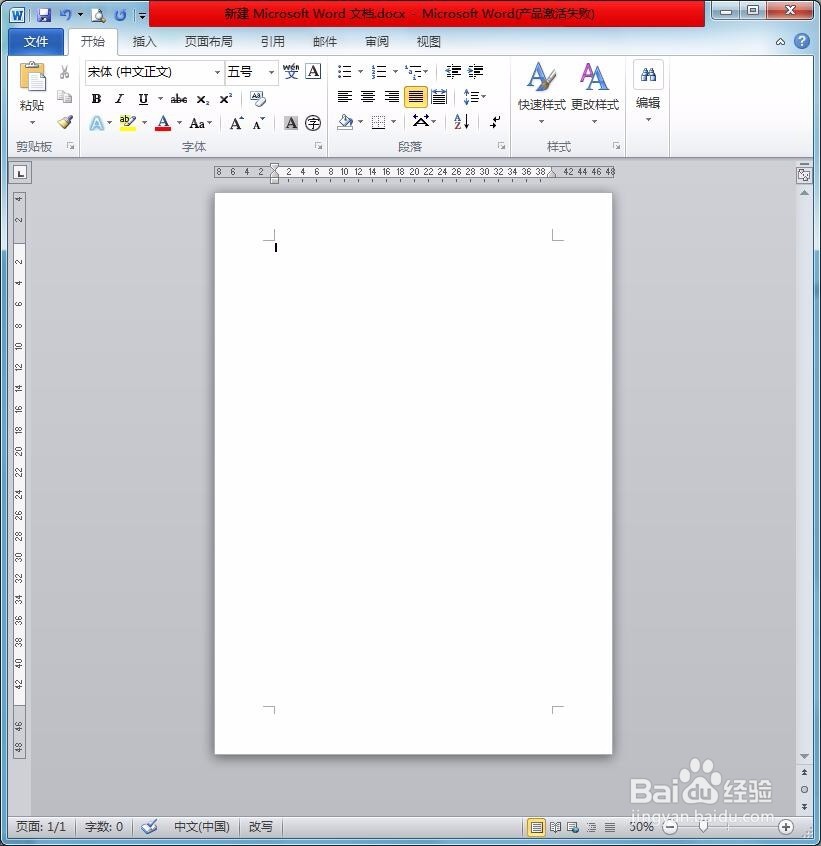821x846 pixels.
Task: Open the font name dropdown 宋体
Action: [x=217, y=72]
